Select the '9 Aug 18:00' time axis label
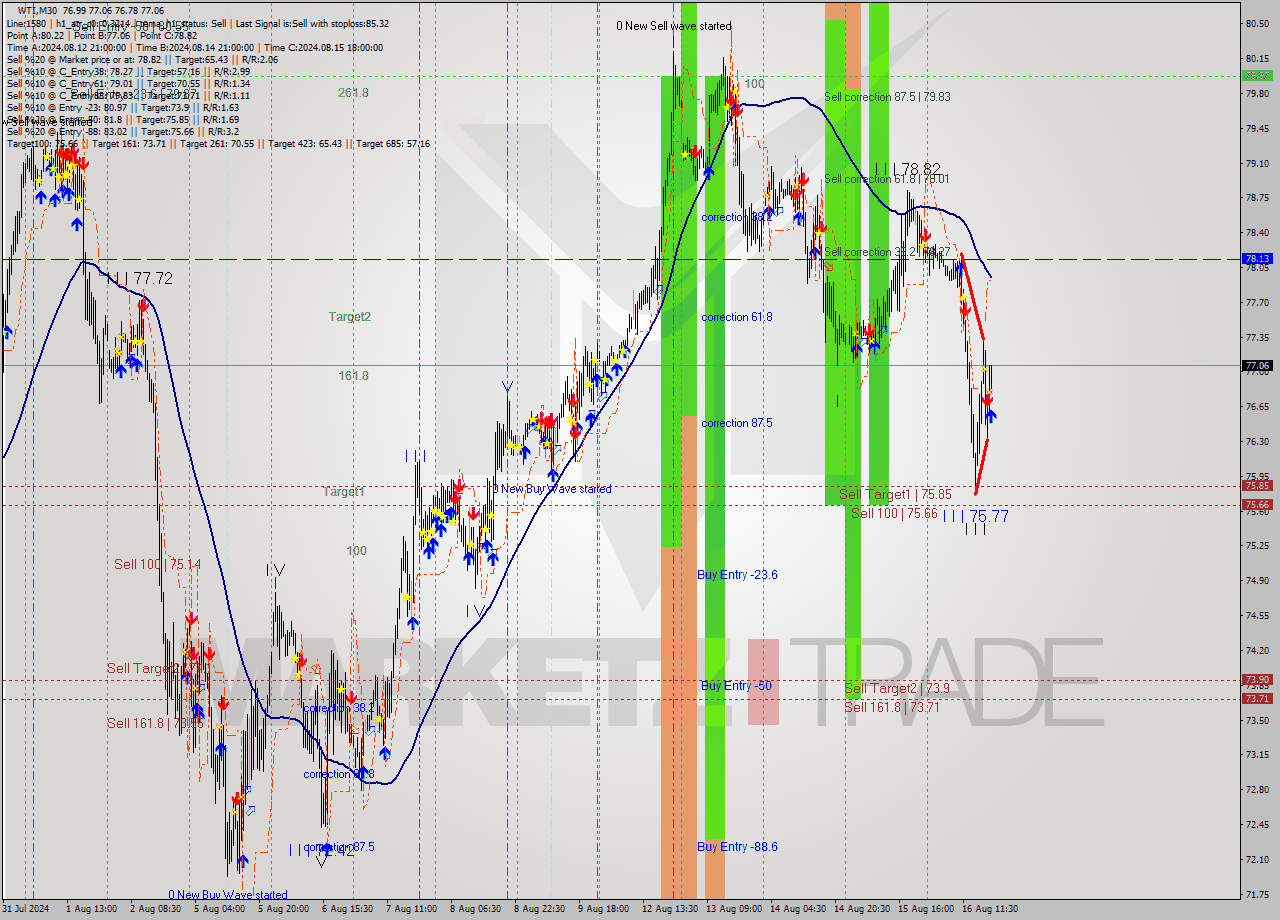This screenshot has height=920, width=1280. click(603, 909)
